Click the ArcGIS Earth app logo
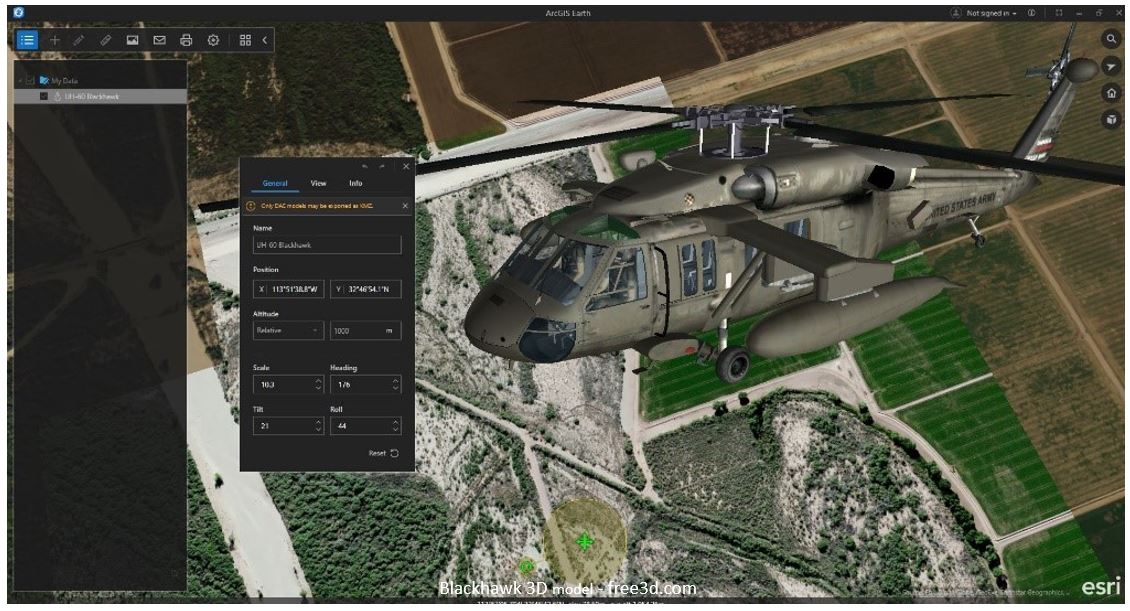 tap(19, 12)
